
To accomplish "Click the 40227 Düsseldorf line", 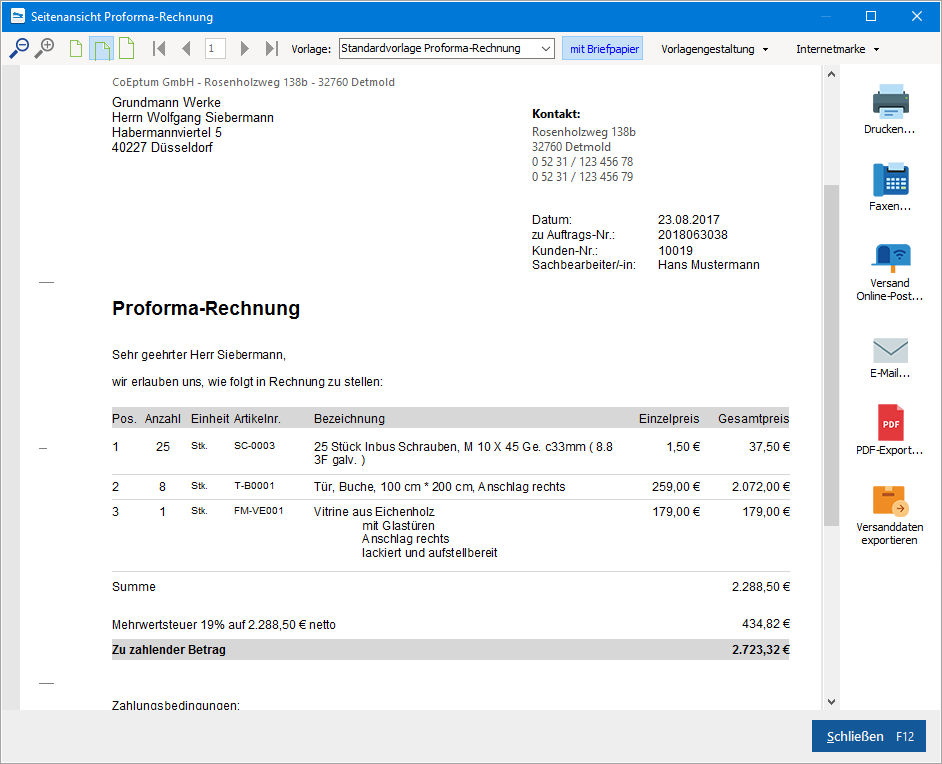I will pyautogui.click(x=162, y=147).
